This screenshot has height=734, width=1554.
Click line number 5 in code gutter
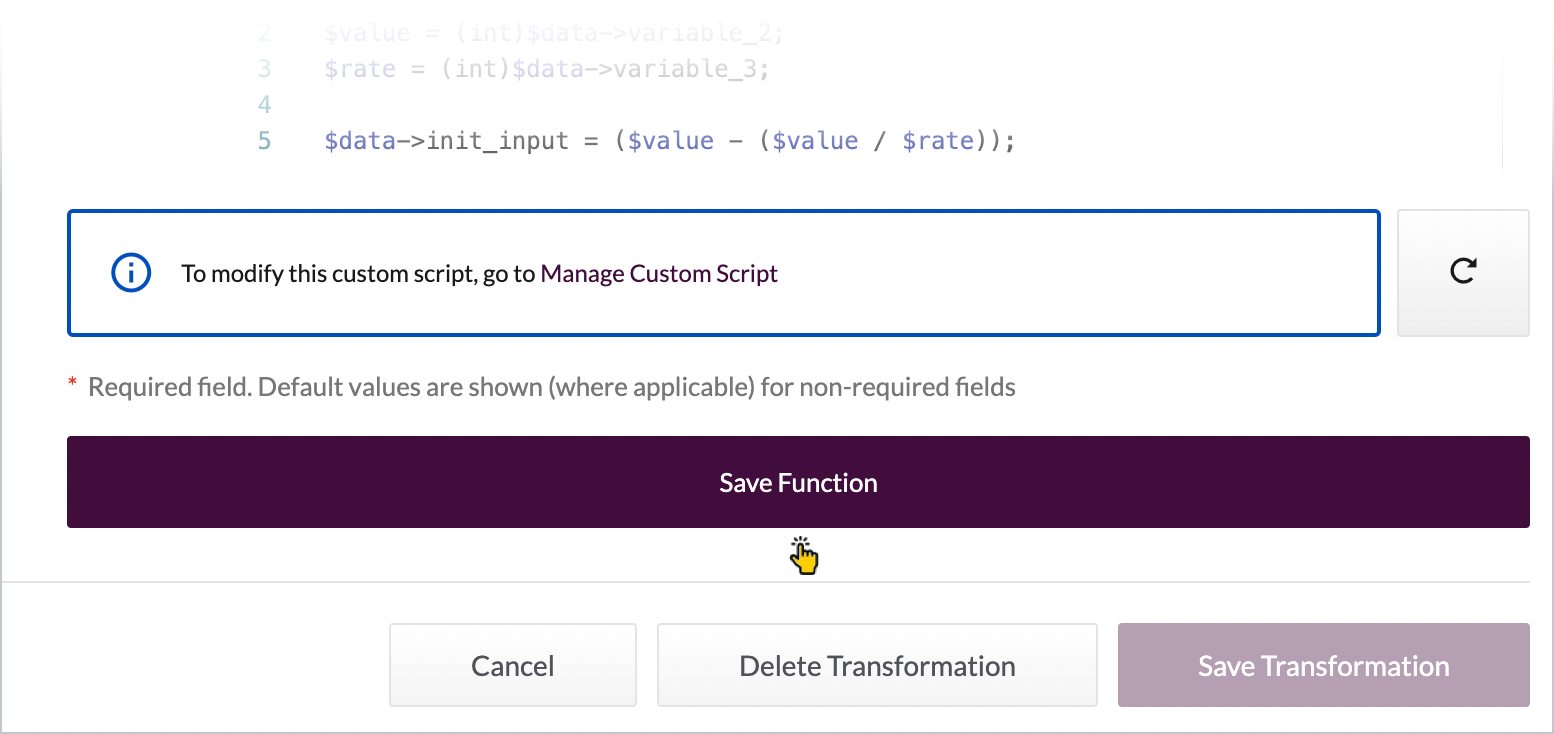pos(264,141)
